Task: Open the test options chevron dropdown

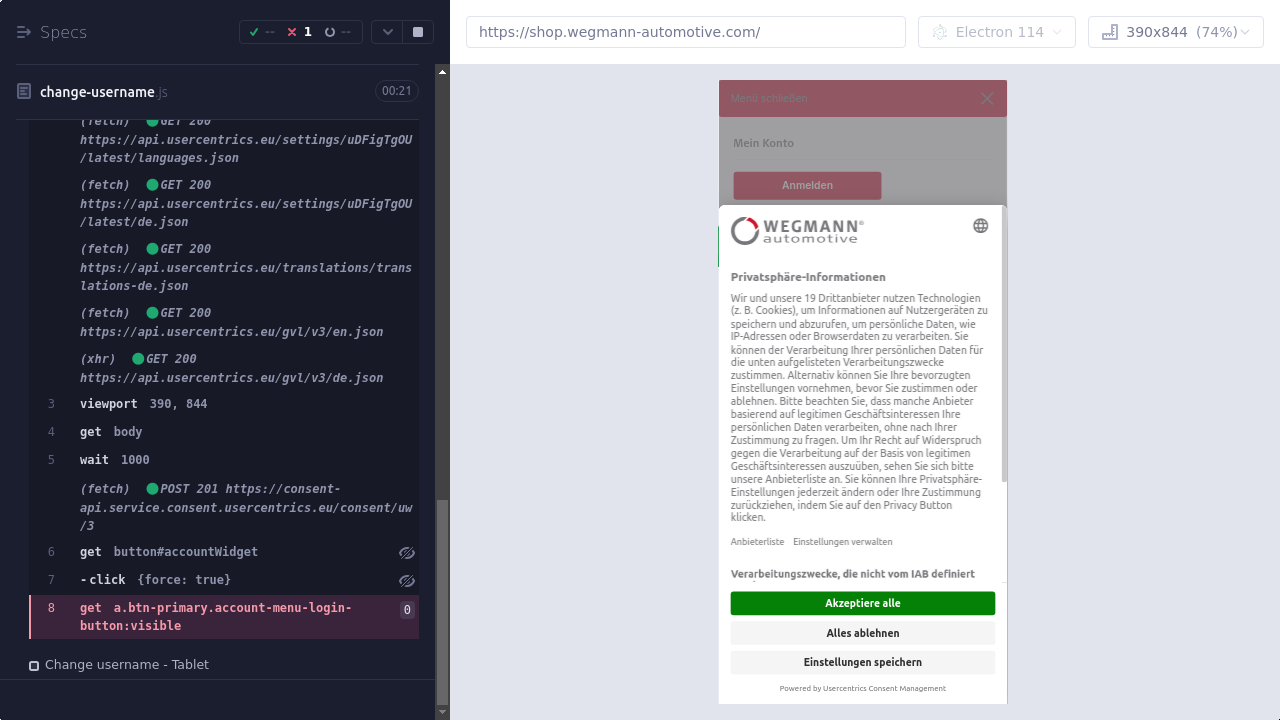Action: coord(388,32)
